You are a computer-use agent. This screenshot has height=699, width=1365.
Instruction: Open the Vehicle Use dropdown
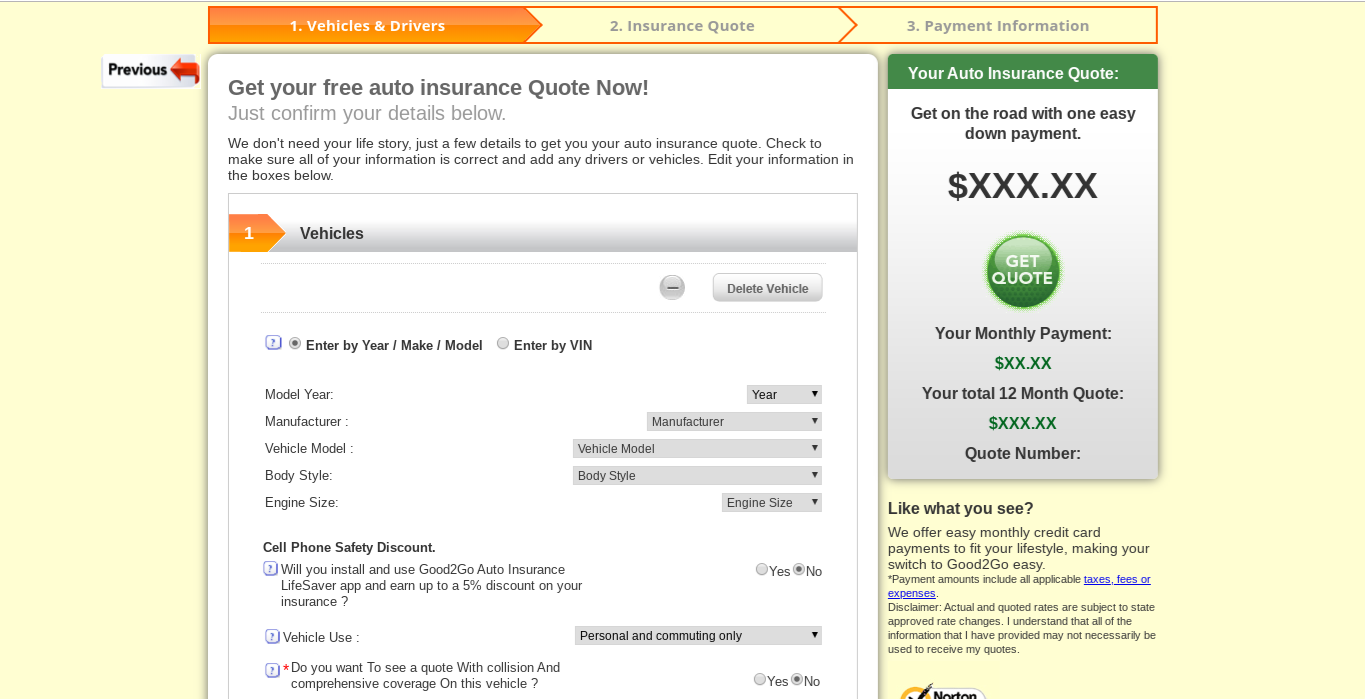(x=698, y=635)
